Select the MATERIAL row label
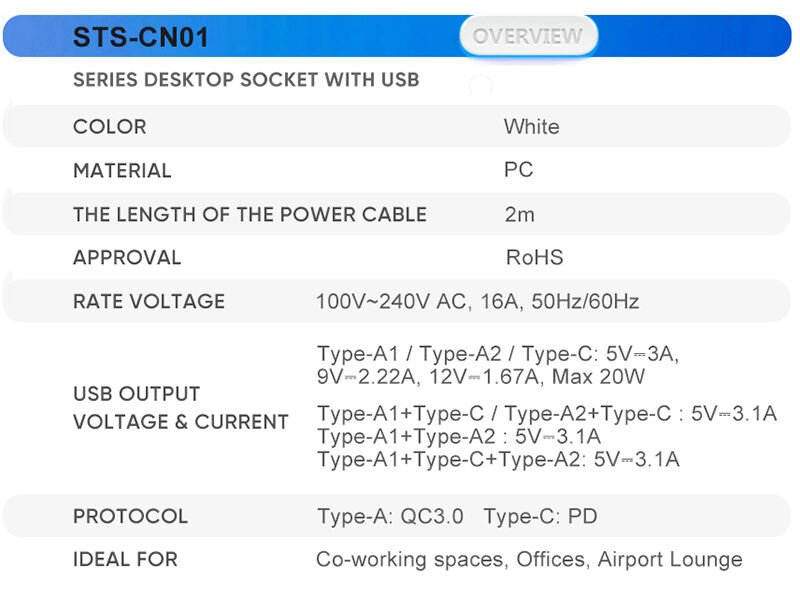 click(122, 170)
